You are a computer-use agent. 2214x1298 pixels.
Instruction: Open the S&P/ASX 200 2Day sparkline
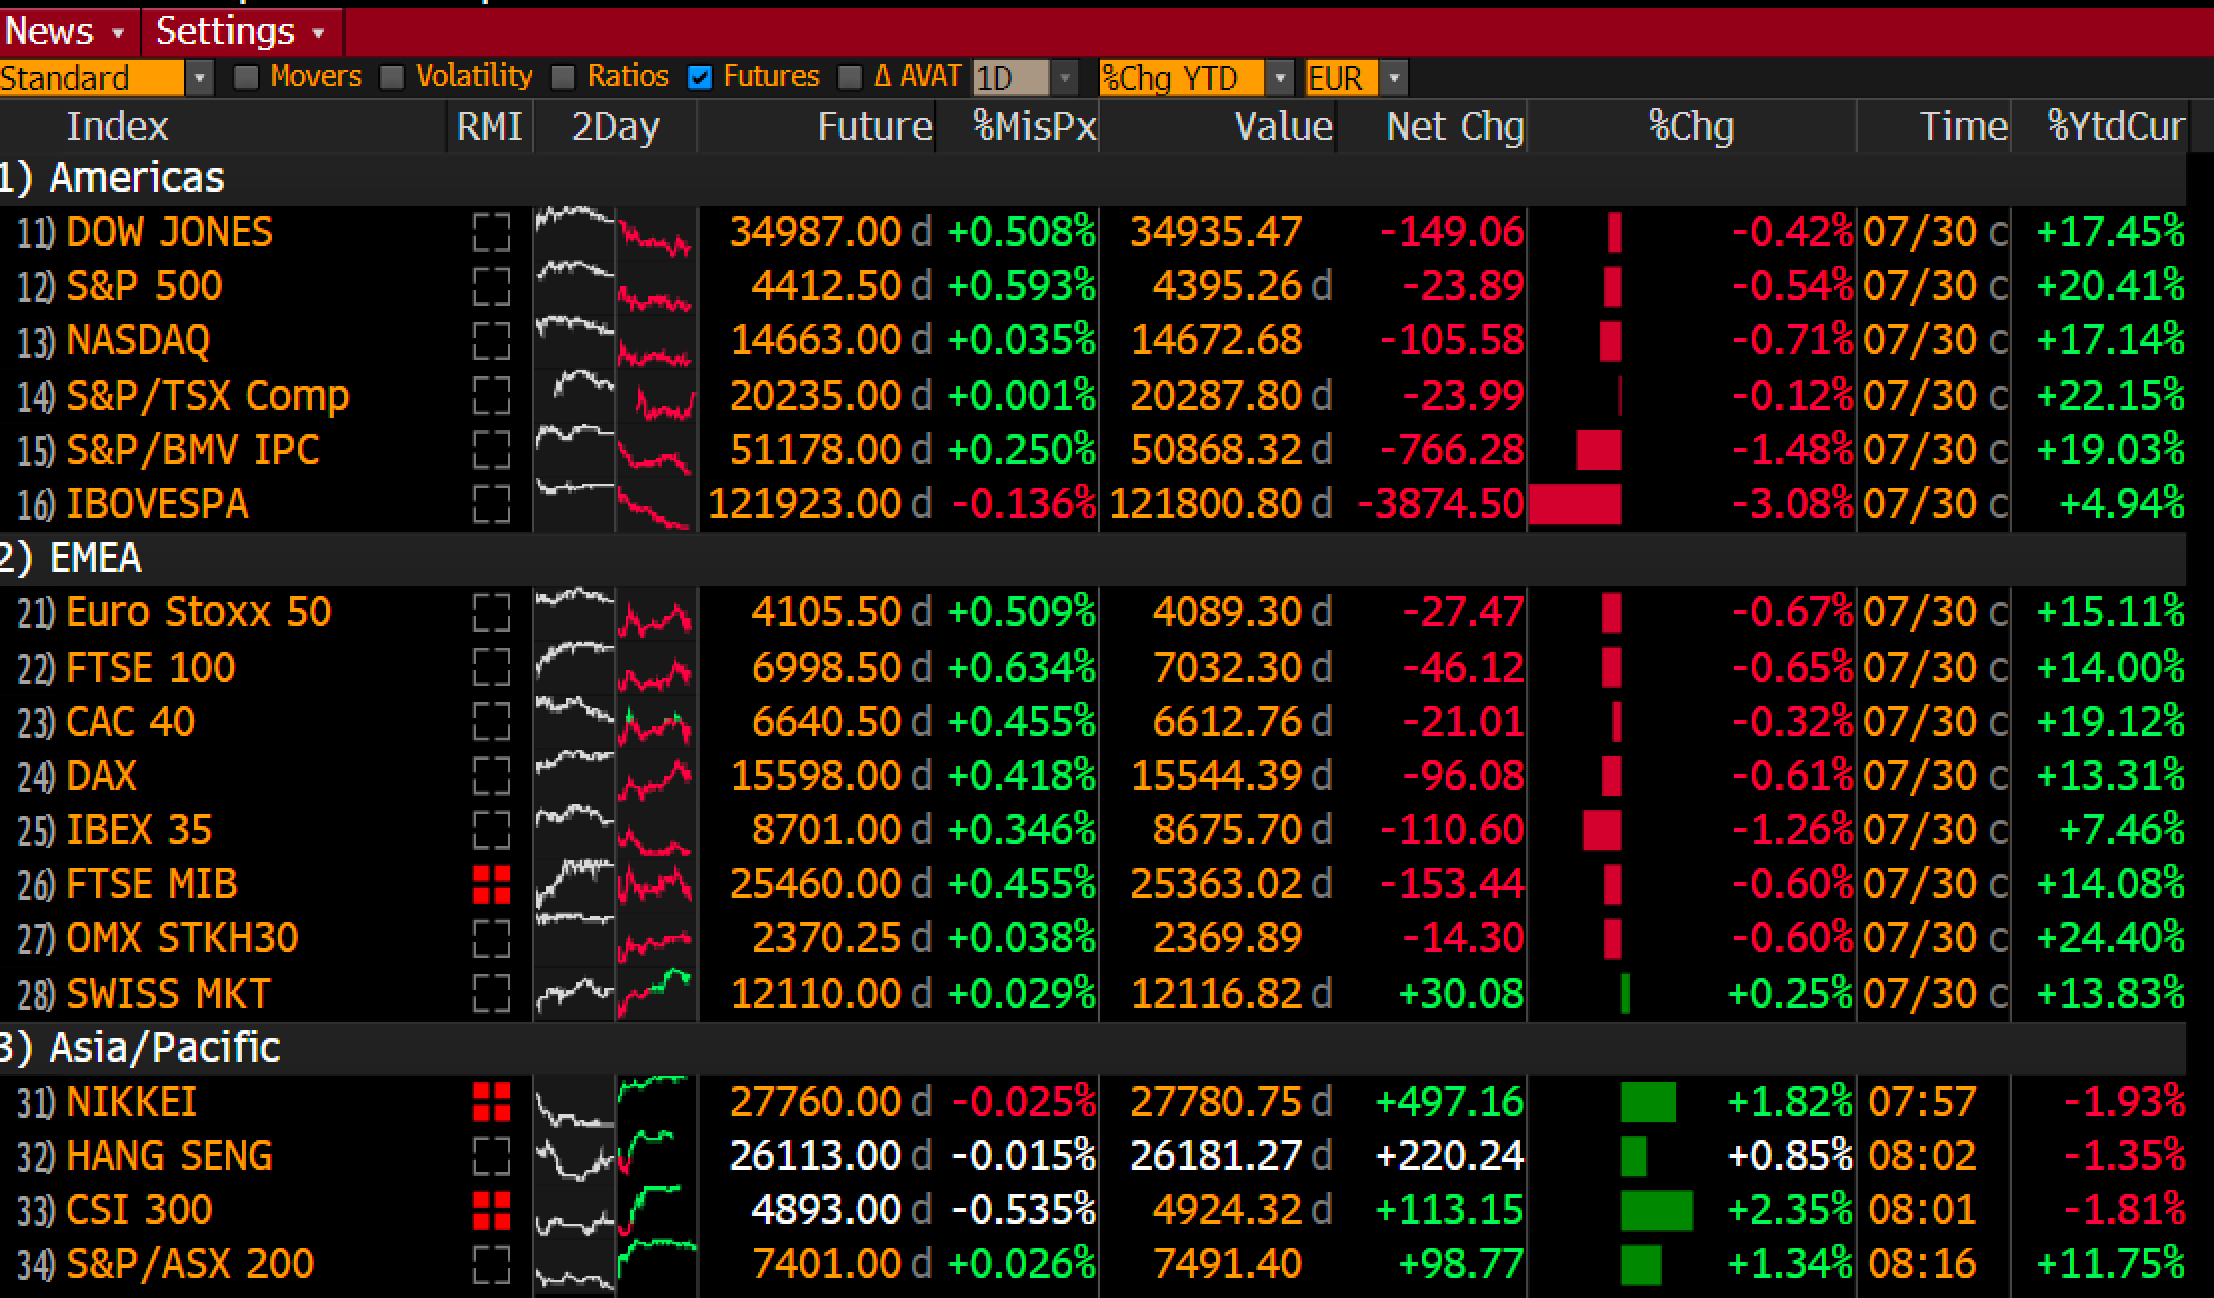pos(614,1264)
